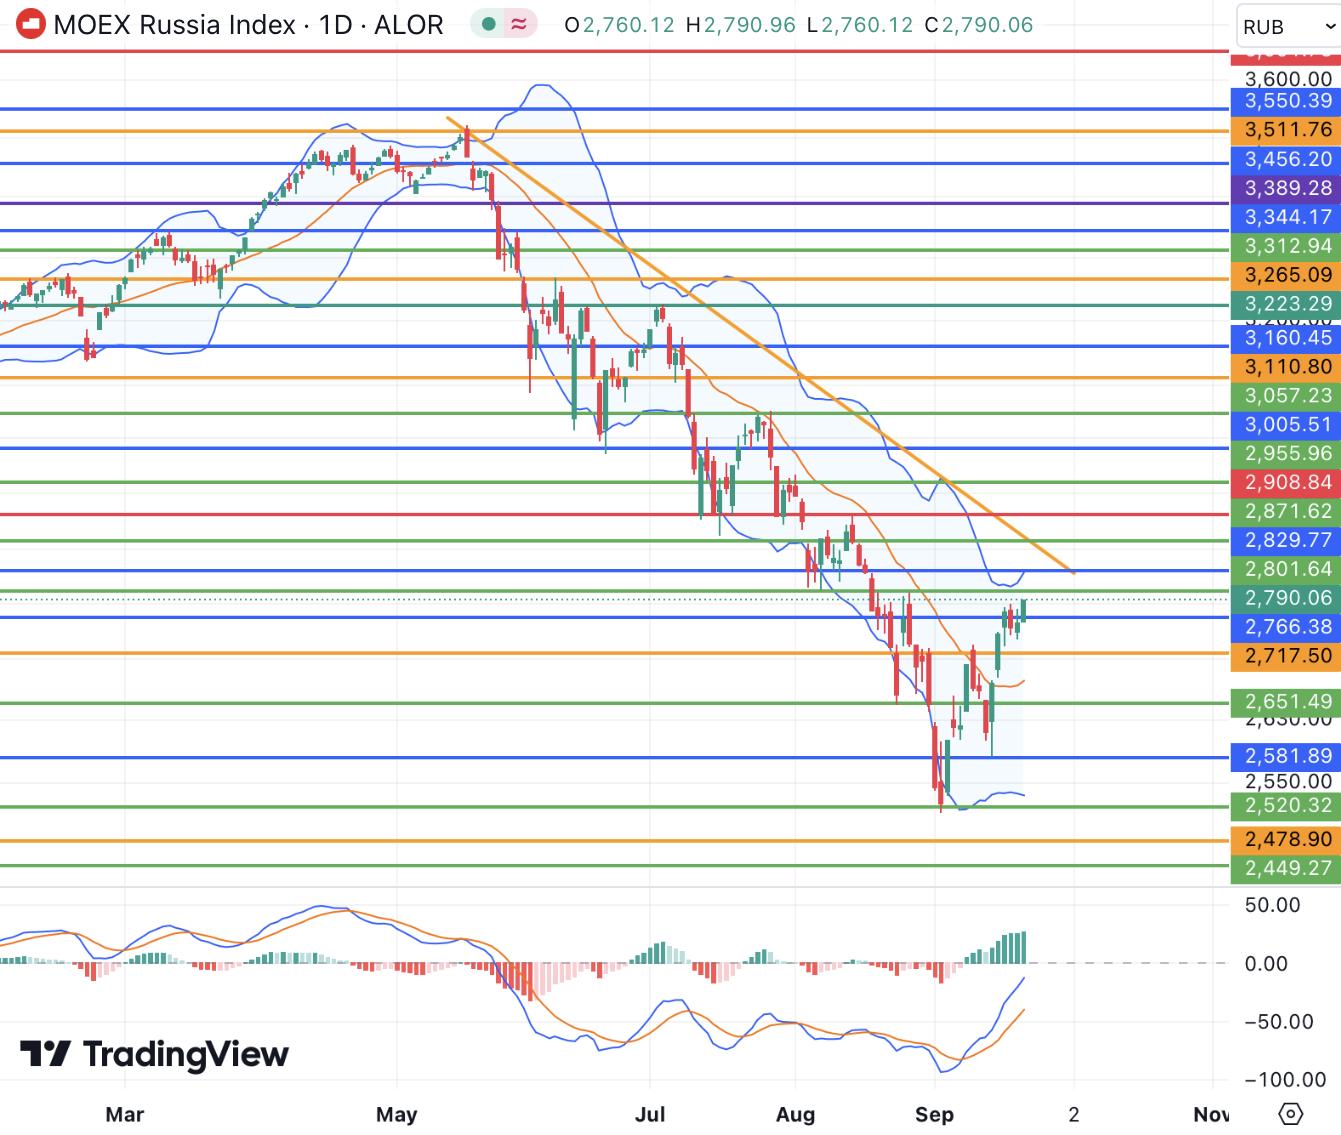Click the close value C2,790.06
The height and width of the screenshot is (1135, 1341).
(979, 25)
